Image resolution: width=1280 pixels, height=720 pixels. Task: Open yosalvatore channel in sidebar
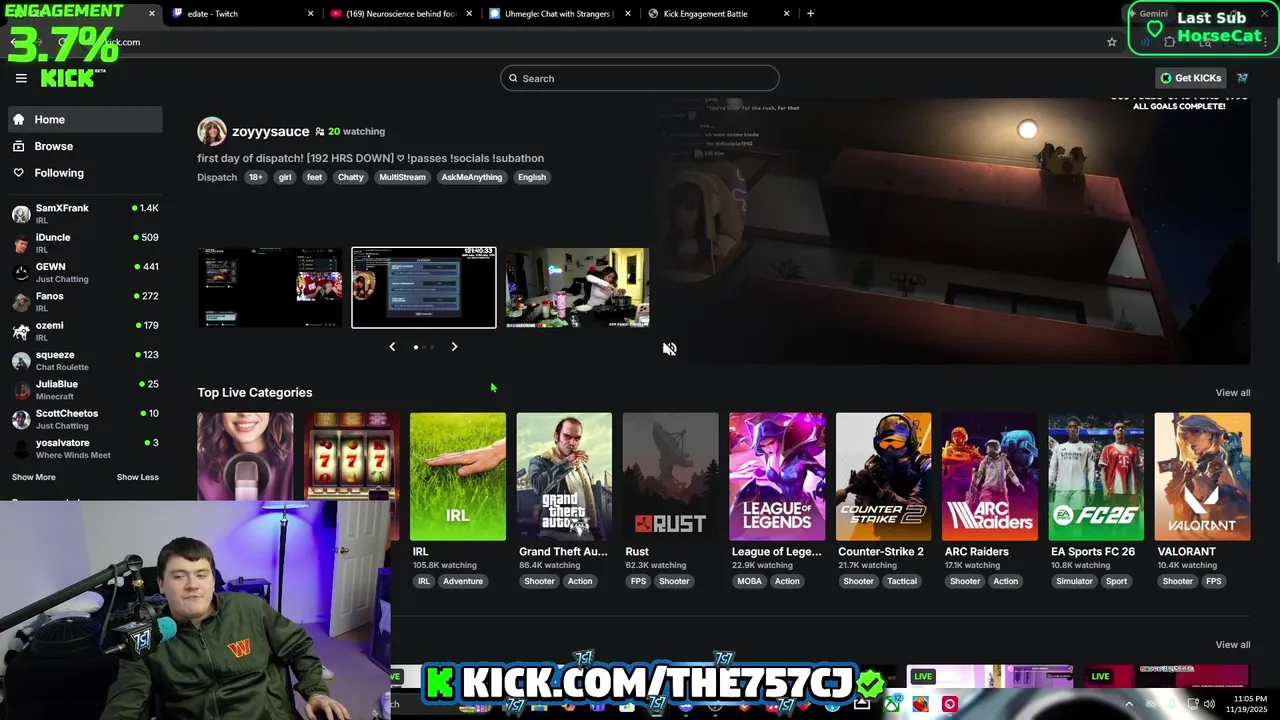pyautogui.click(x=85, y=448)
